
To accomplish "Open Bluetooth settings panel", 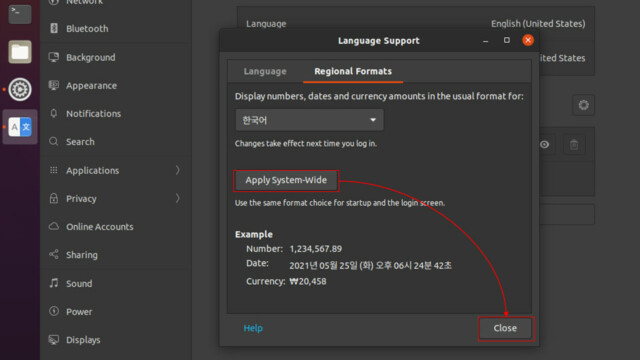I will [116, 28].
